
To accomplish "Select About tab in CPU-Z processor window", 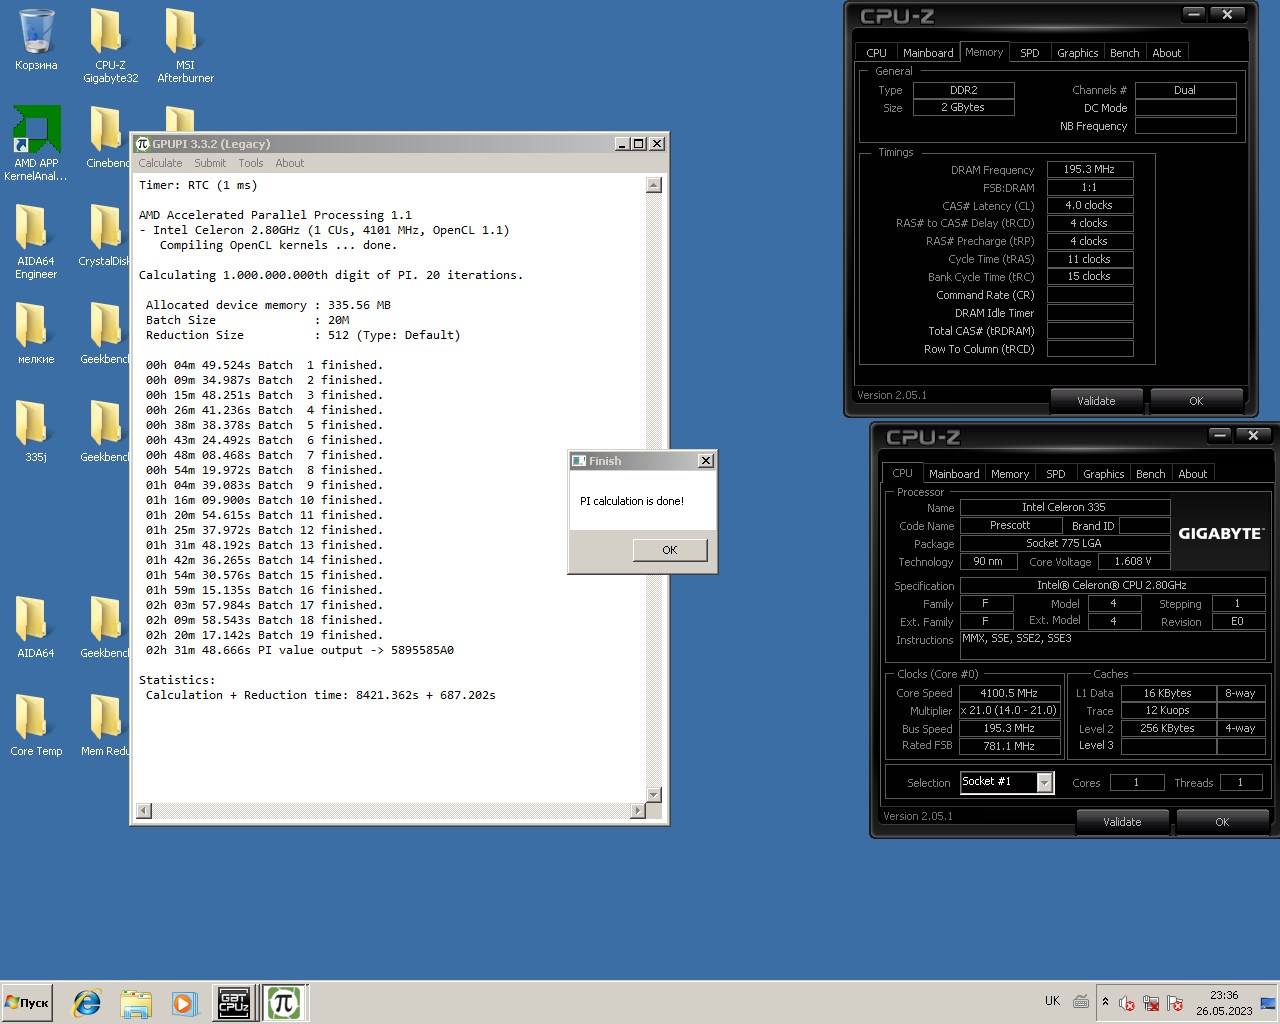I will (1193, 474).
